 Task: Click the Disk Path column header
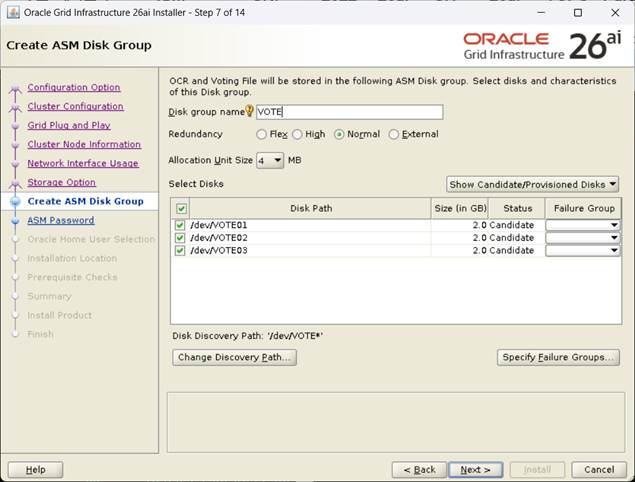[x=310, y=209]
